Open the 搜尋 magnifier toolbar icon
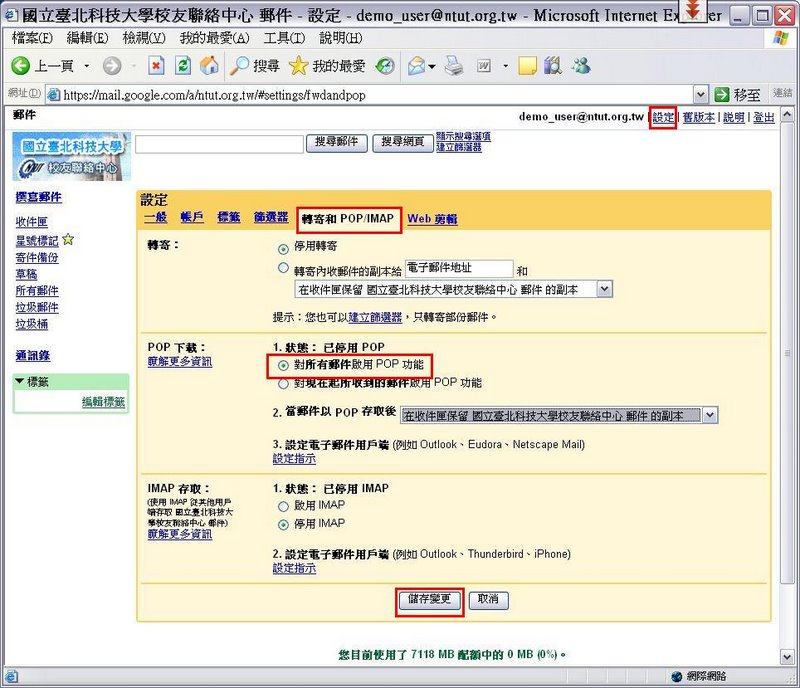This screenshot has width=800, height=688. pos(239,66)
